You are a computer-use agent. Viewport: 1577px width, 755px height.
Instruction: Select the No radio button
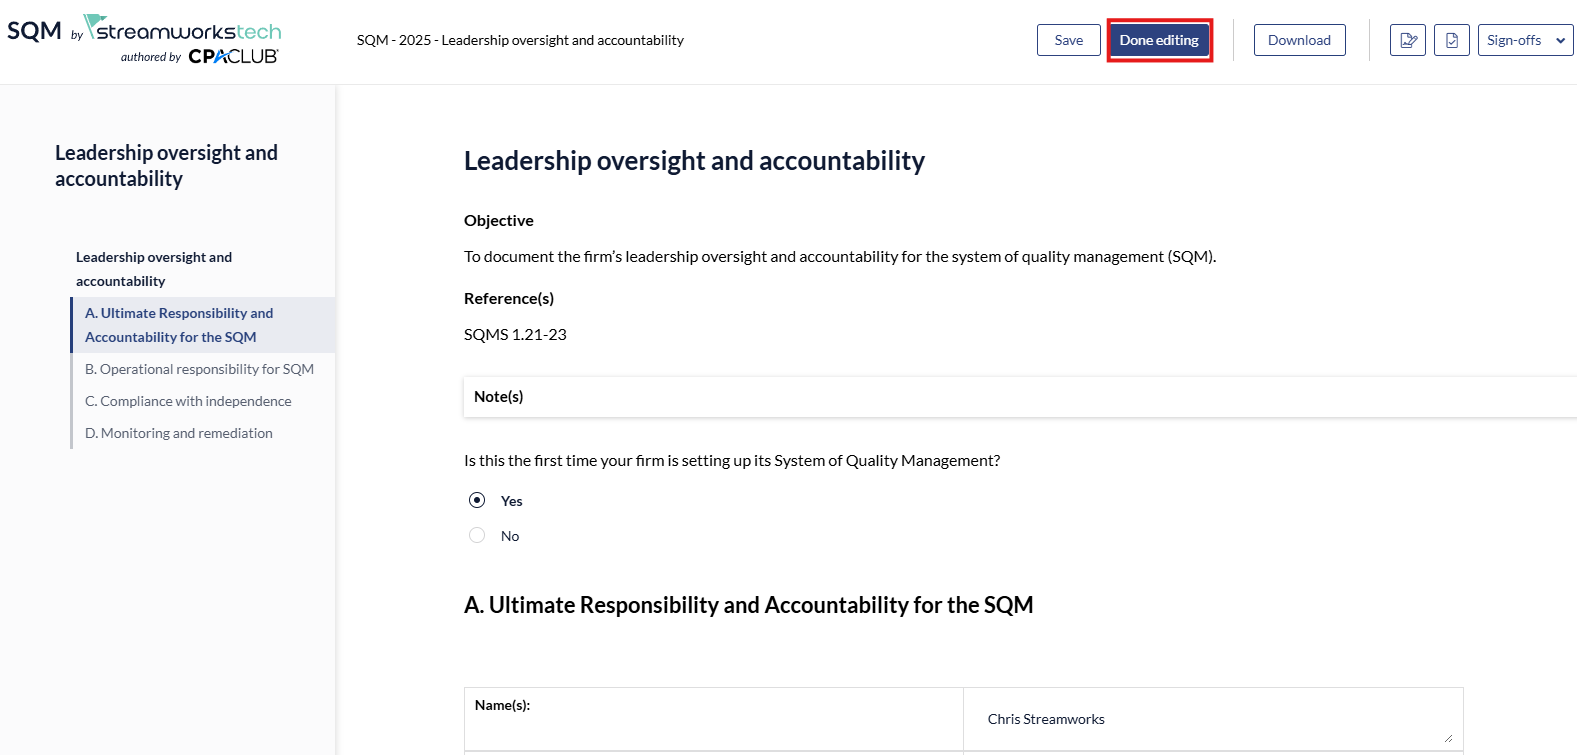pyautogui.click(x=477, y=536)
